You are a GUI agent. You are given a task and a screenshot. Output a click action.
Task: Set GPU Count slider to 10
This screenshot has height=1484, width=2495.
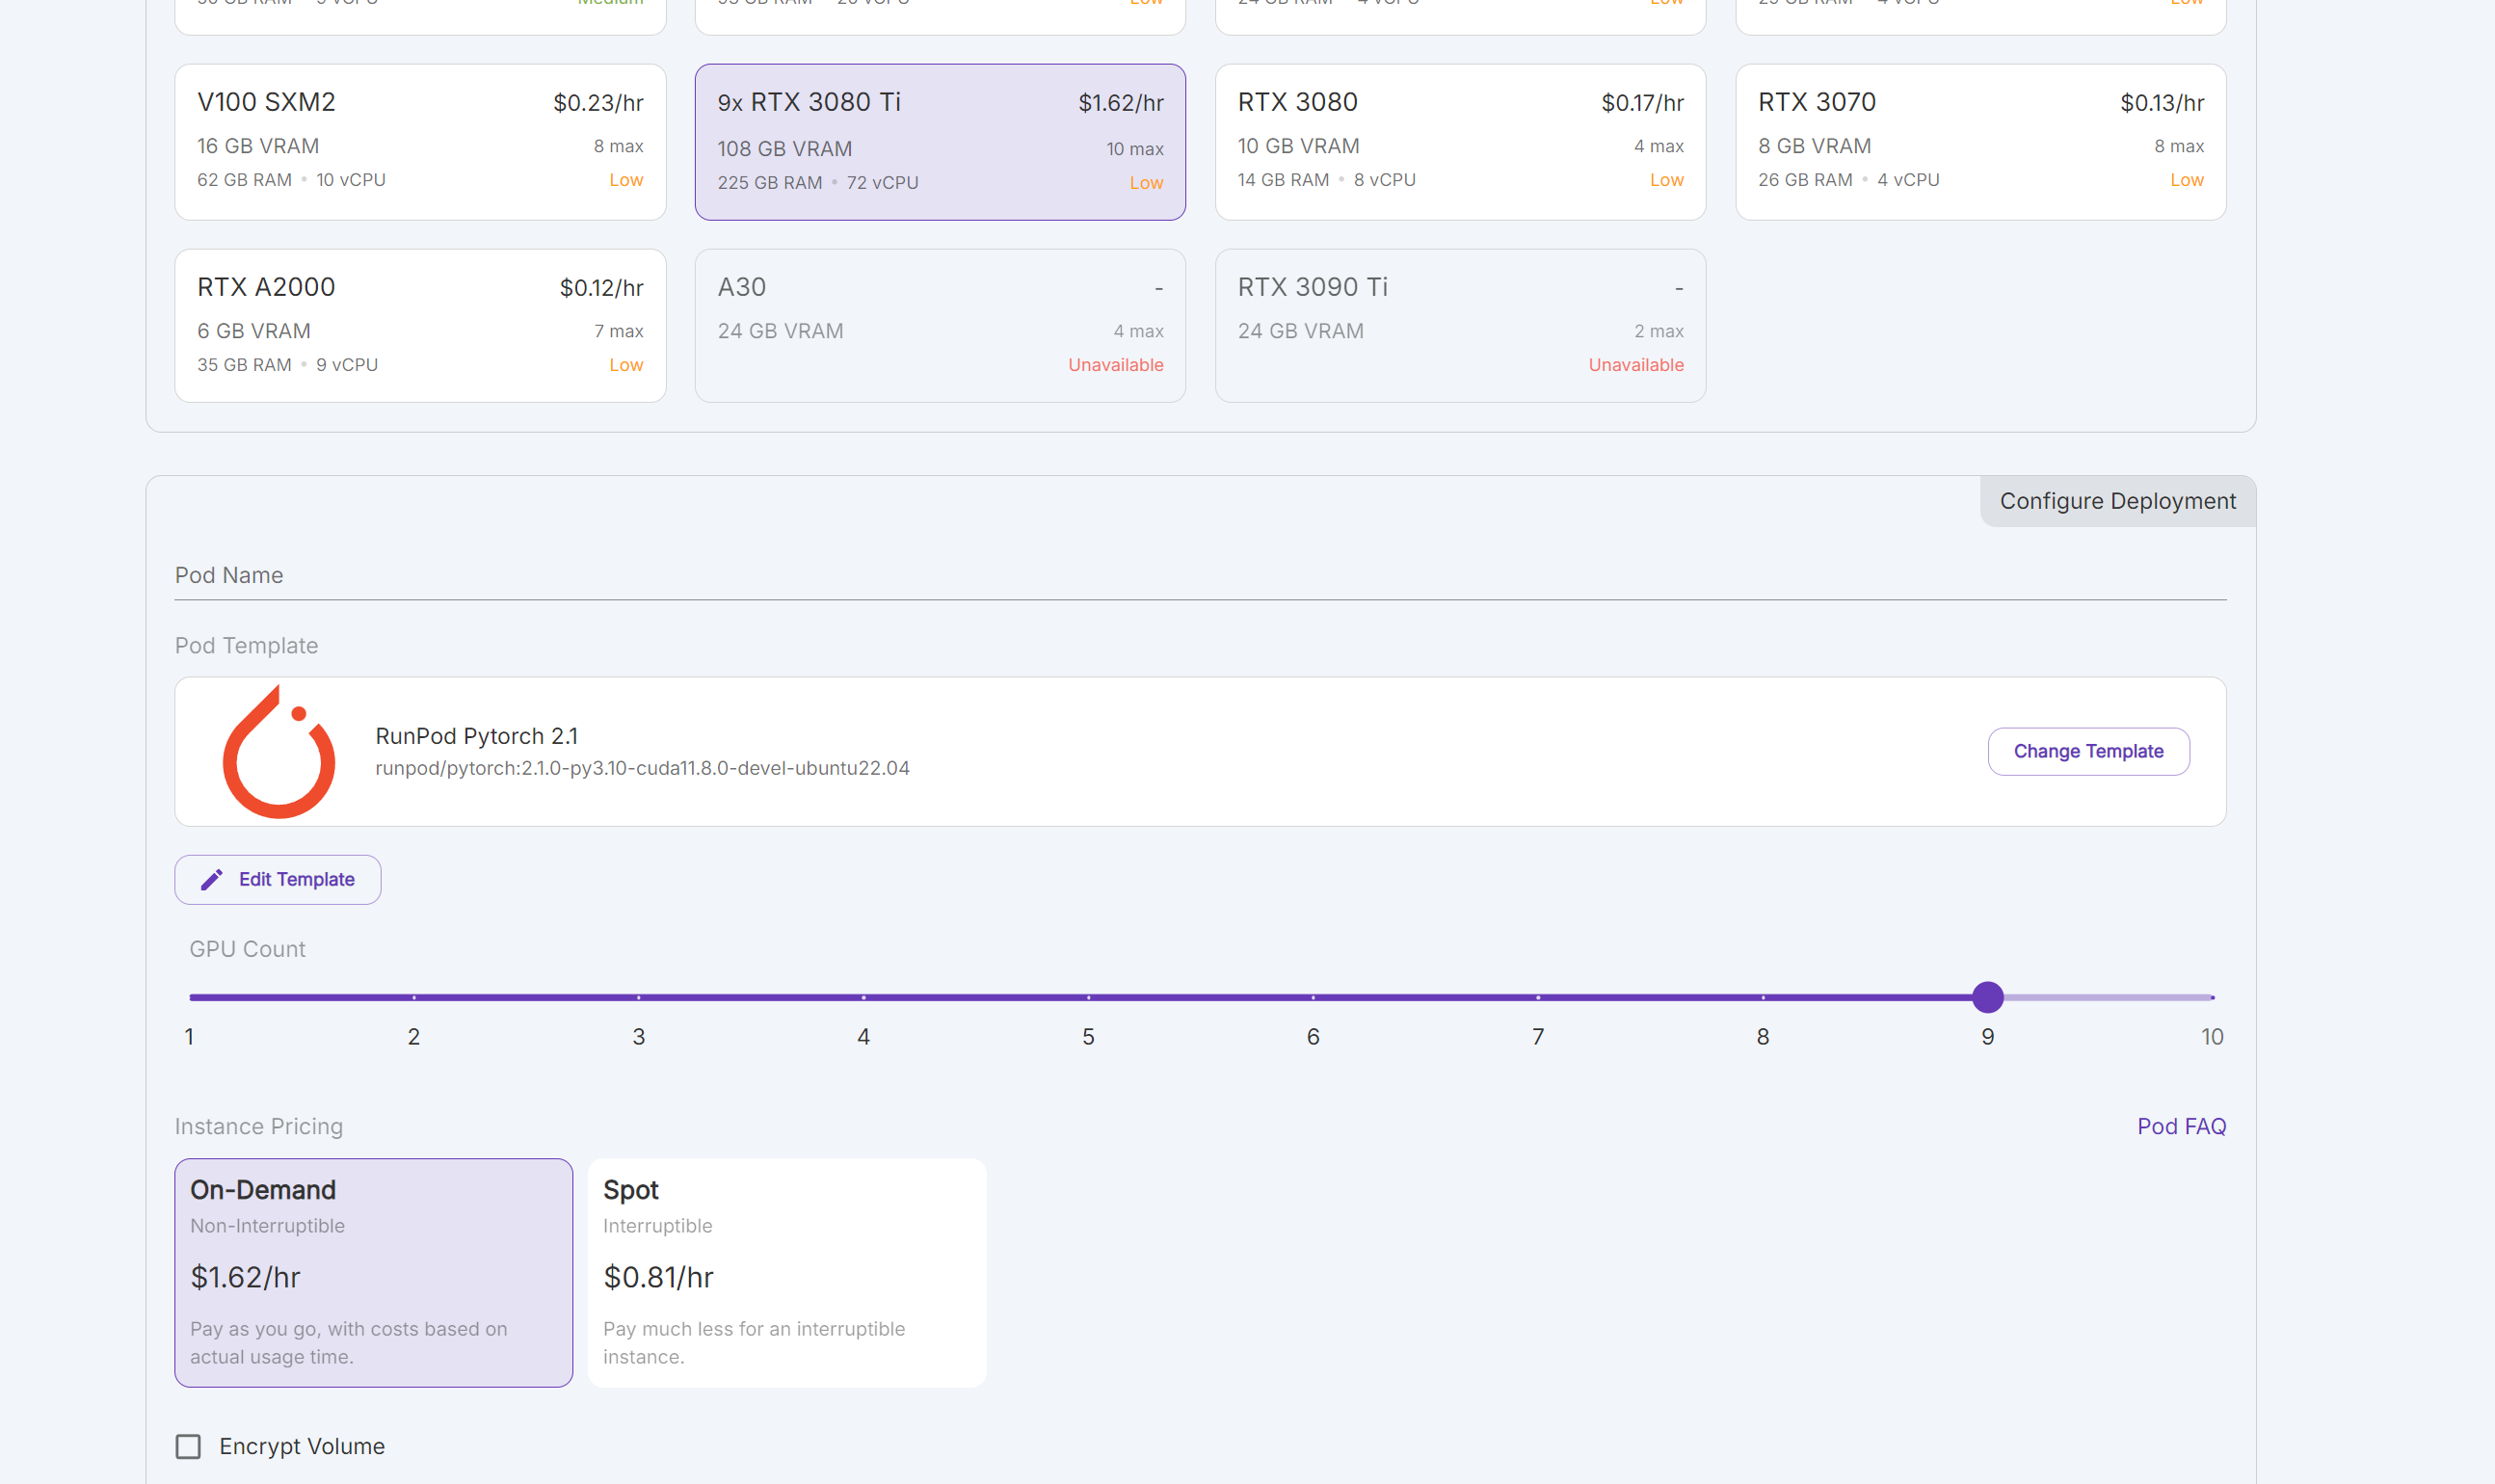click(2211, 997)
